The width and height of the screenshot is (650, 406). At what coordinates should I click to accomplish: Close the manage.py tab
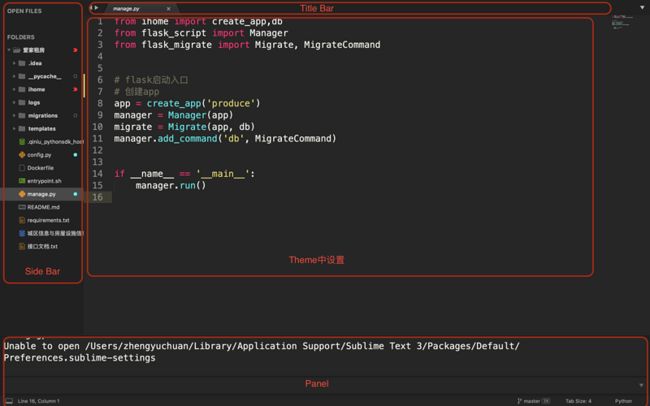point(168,9)
